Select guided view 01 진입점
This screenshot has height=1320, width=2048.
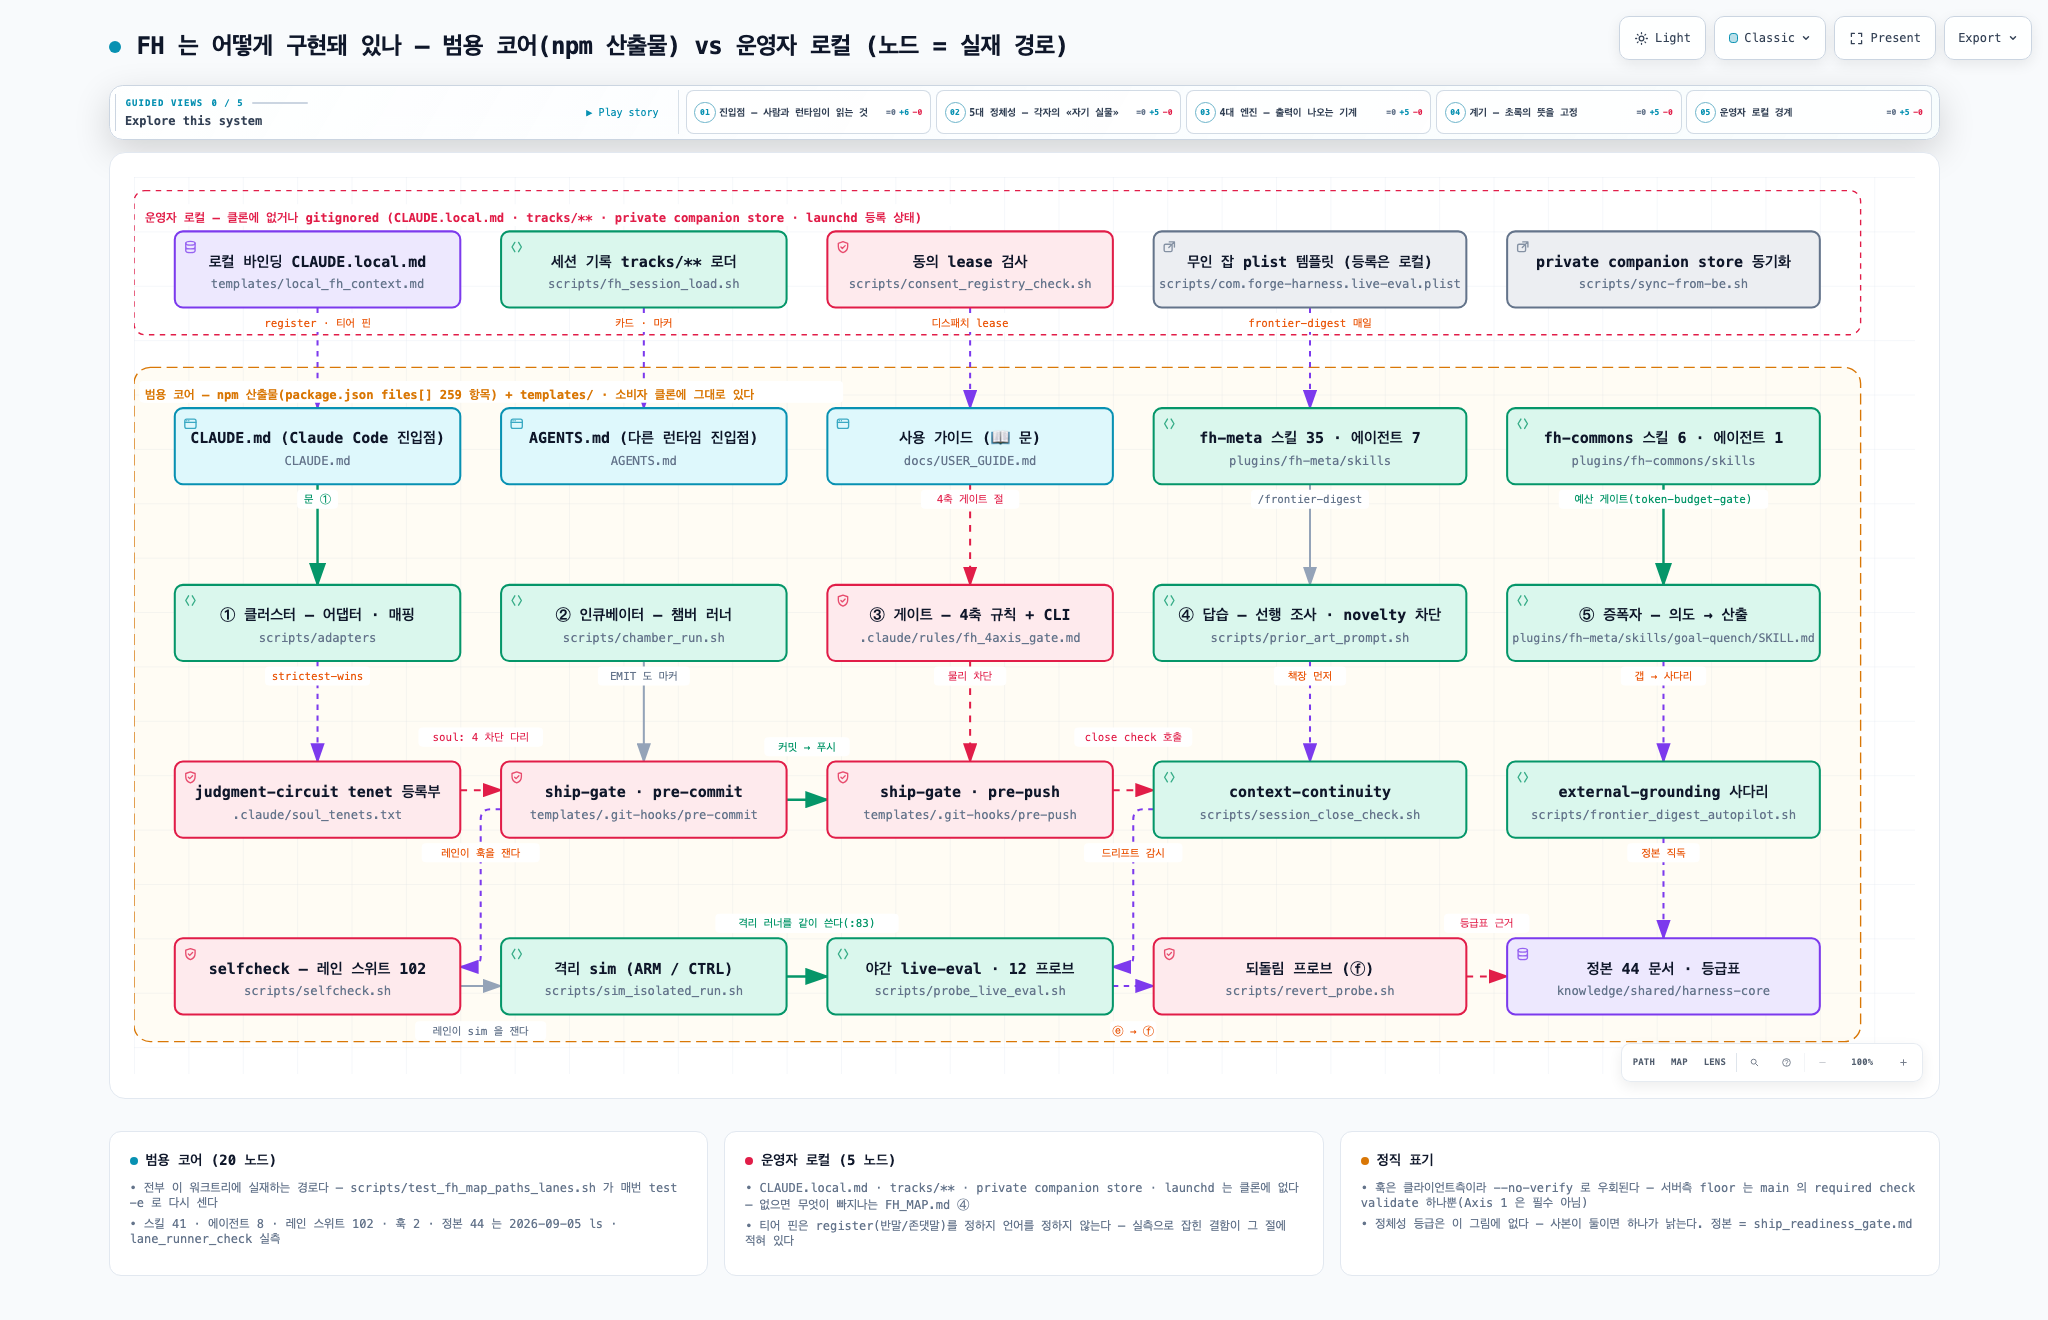(x=808, y=112)
